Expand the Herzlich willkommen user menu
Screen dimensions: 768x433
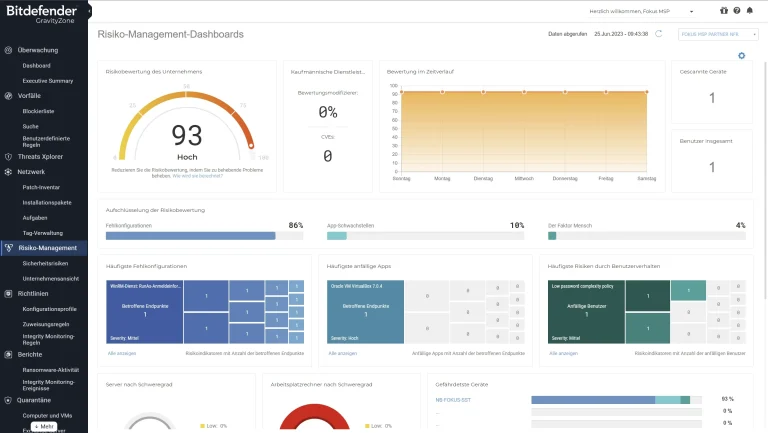click(x=641, y=11)
